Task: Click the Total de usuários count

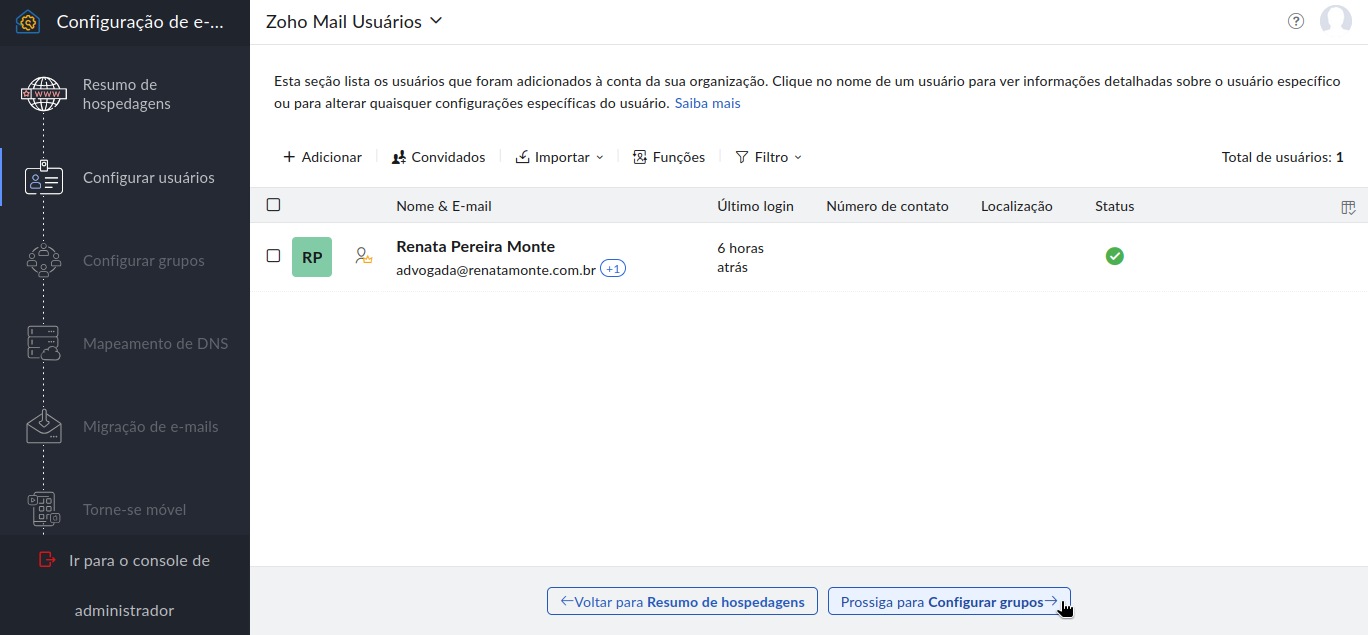Action: pyautogui.click(x=1282, y=157)
